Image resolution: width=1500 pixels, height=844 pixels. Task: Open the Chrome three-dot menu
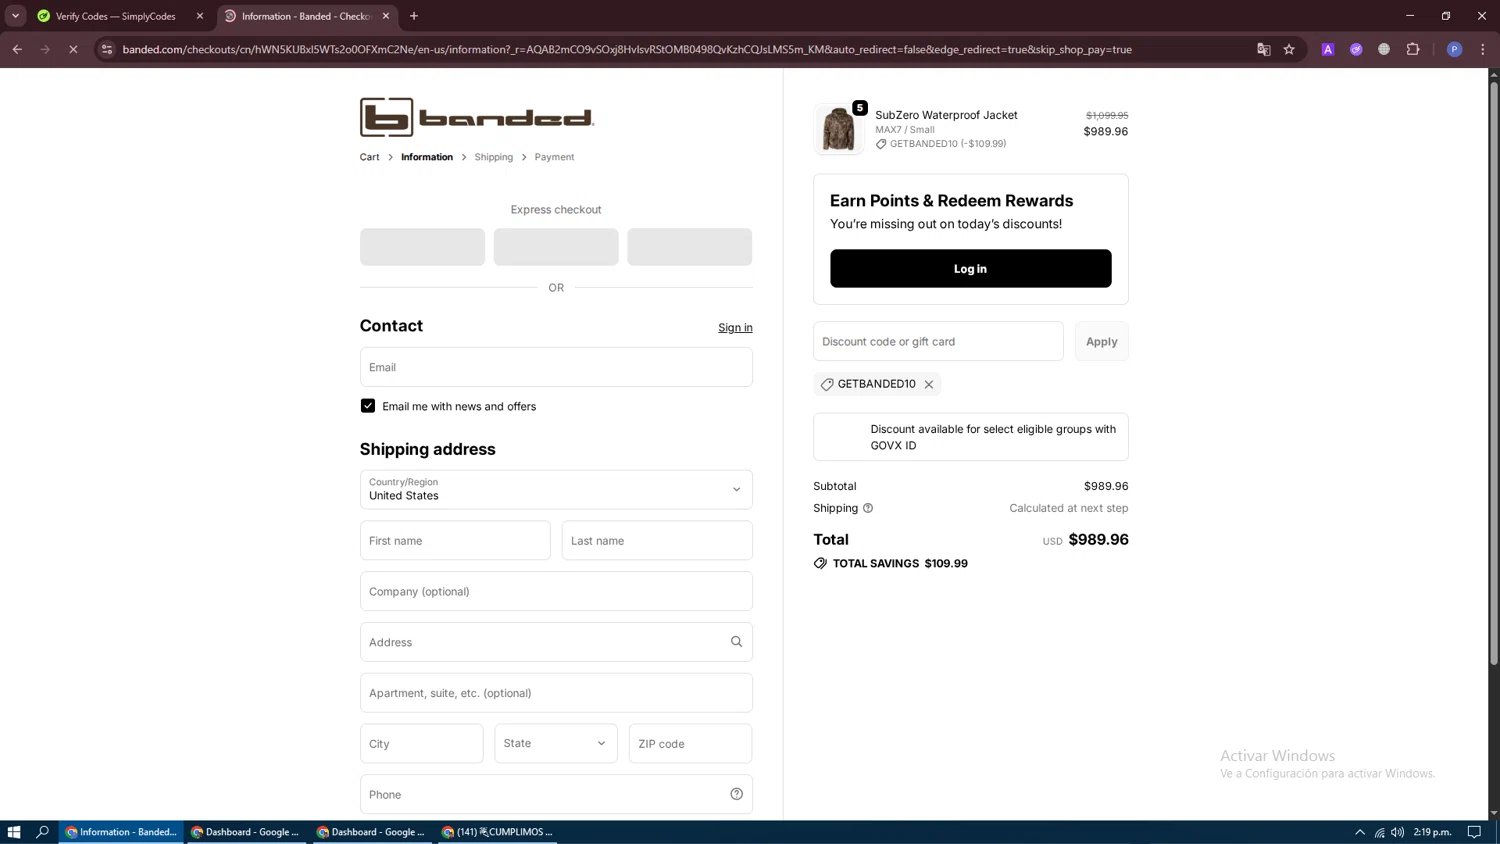pyautogui.click(x=1482, y=49)
